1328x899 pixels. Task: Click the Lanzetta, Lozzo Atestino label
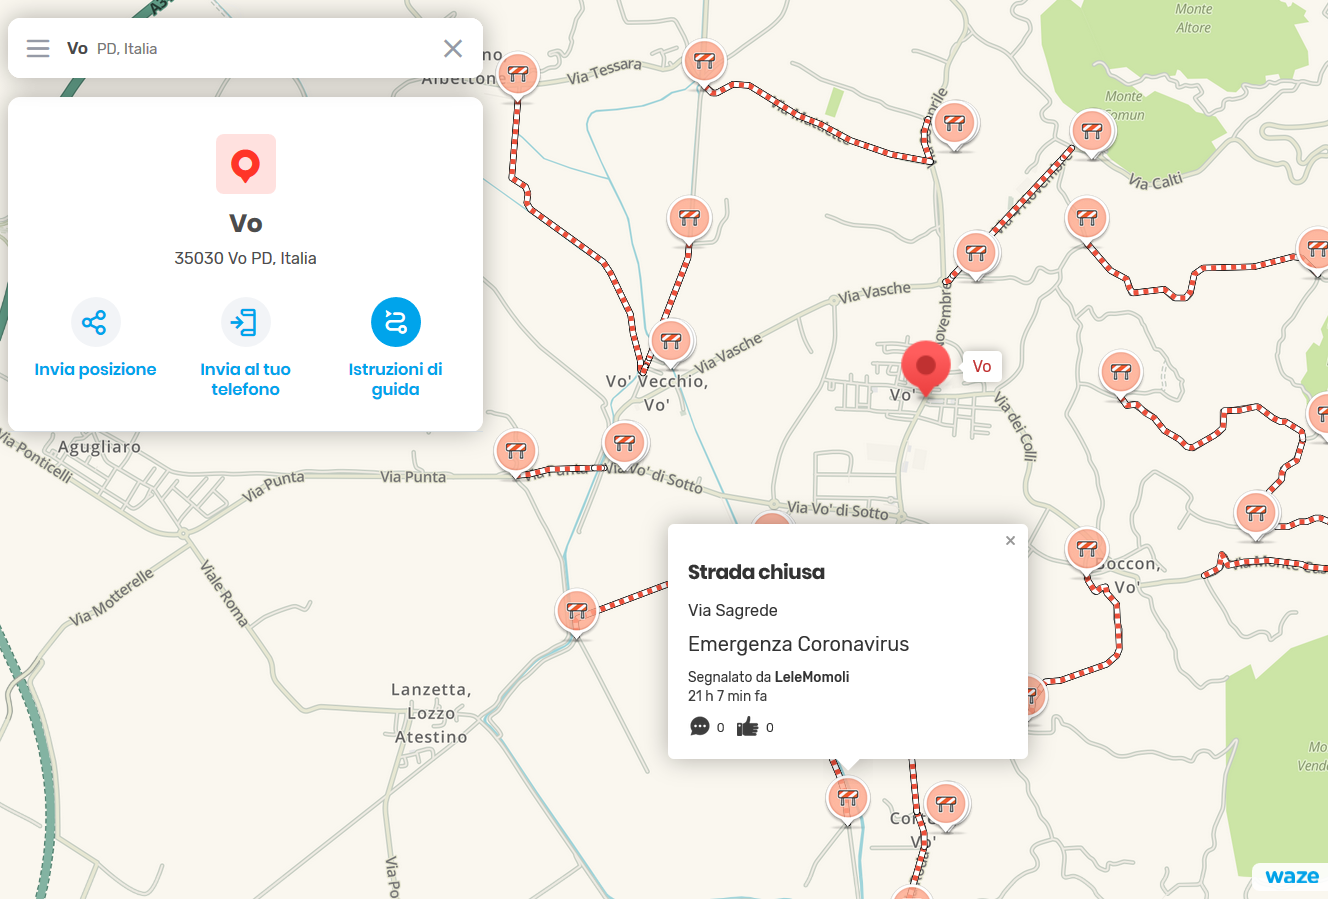[431, 713]
